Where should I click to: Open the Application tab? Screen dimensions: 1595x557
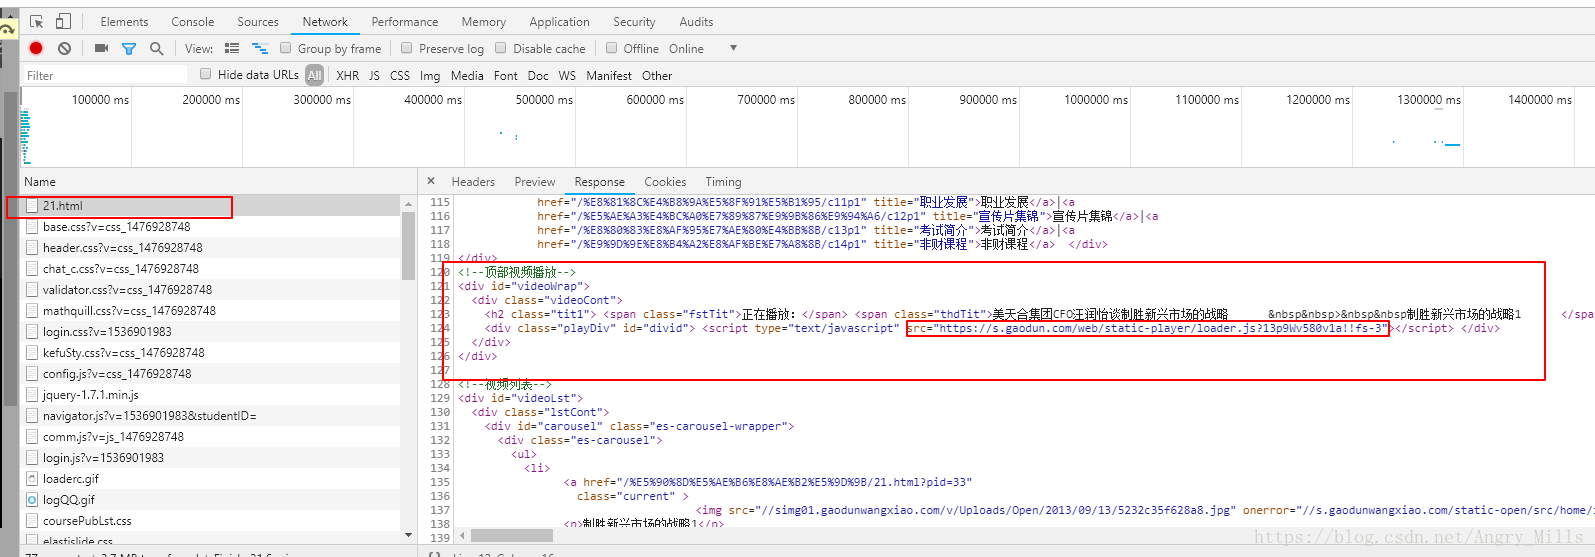[560, 21]
